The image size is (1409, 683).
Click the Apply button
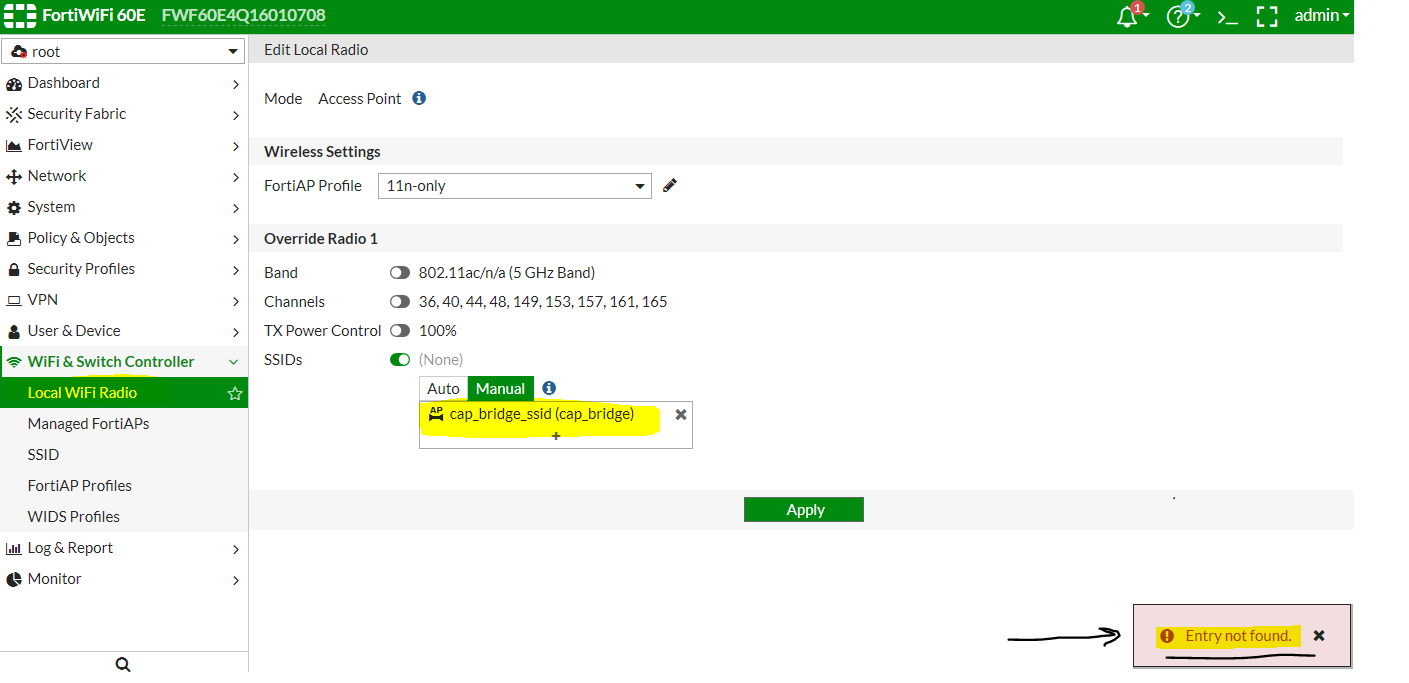tap(804, 509)
